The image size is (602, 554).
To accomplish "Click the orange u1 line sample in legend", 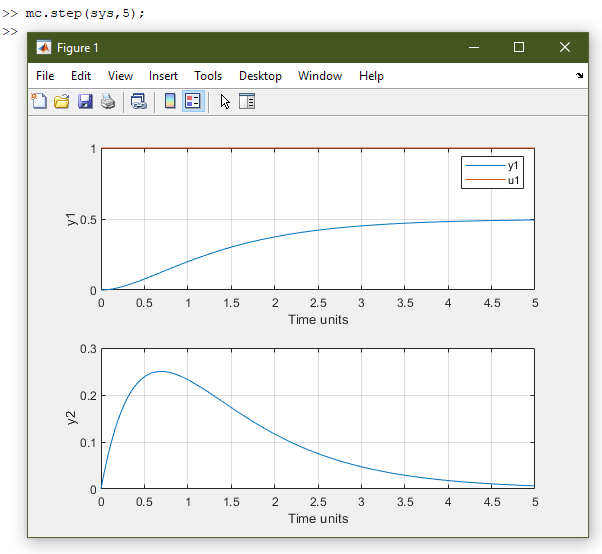I will 485,180.
